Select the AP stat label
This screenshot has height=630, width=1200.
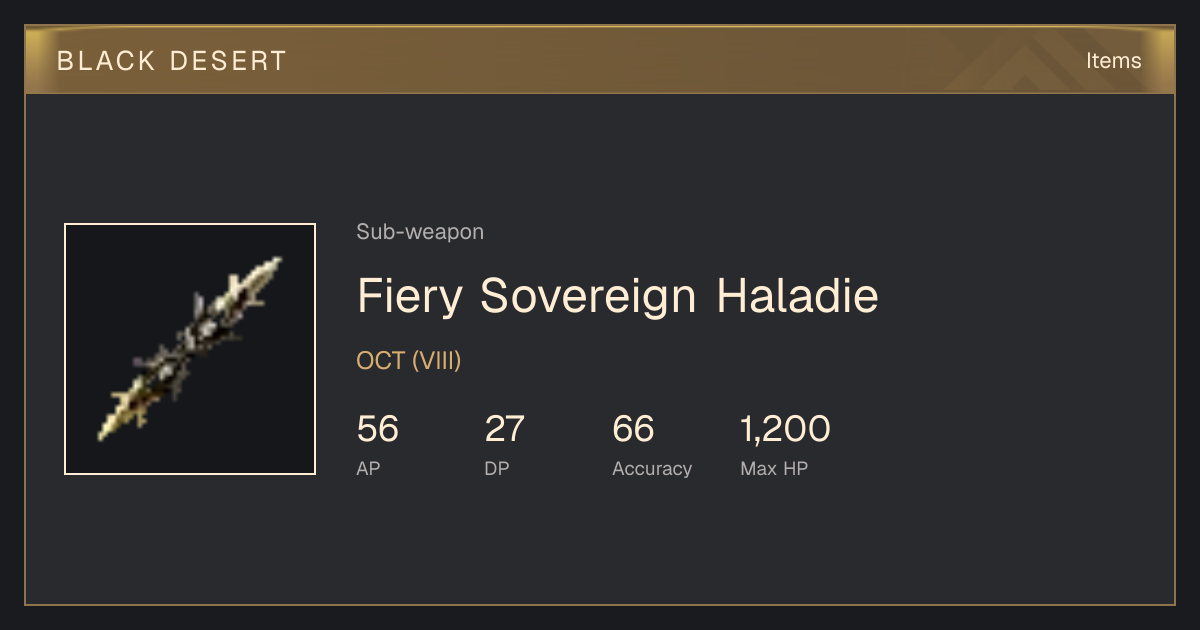coord(368,469)
